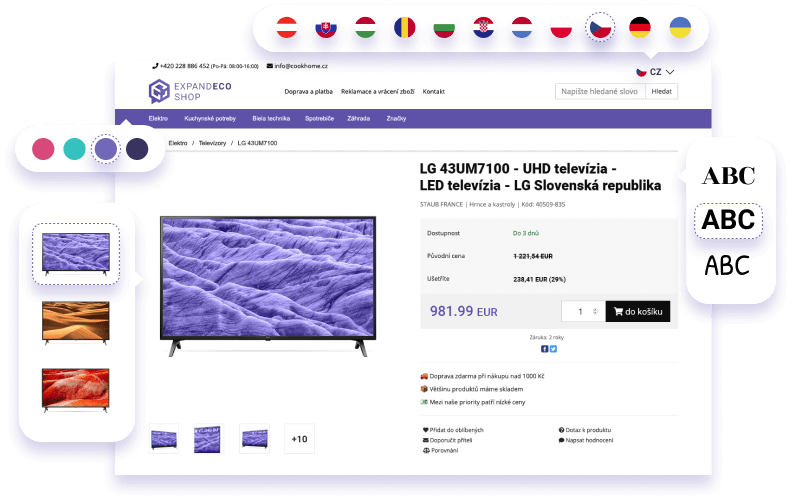Open the Elektro category menu
The height and width of the screenshot is (500, 792).
click(x=158, y=119)
